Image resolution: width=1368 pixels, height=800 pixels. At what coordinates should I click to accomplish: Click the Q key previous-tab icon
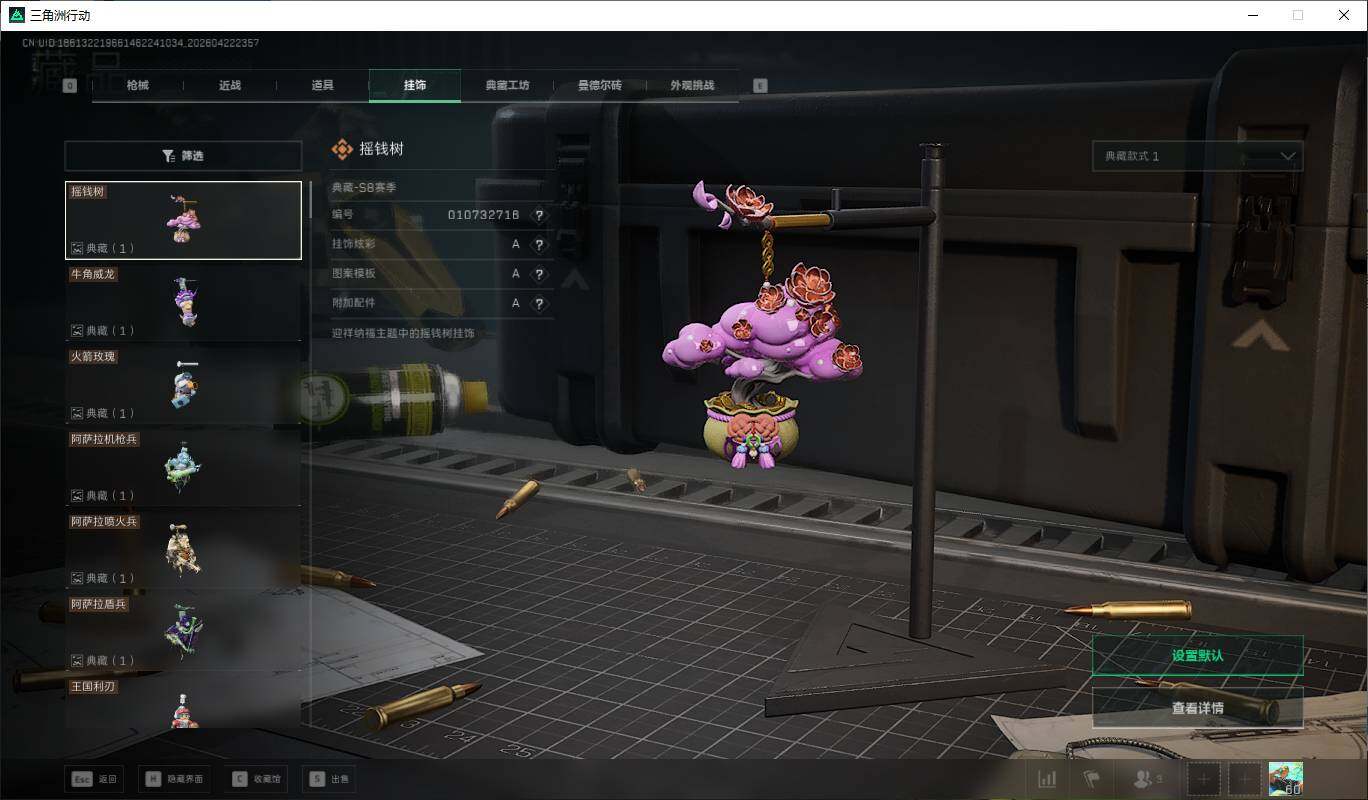(x=70, y=86)
